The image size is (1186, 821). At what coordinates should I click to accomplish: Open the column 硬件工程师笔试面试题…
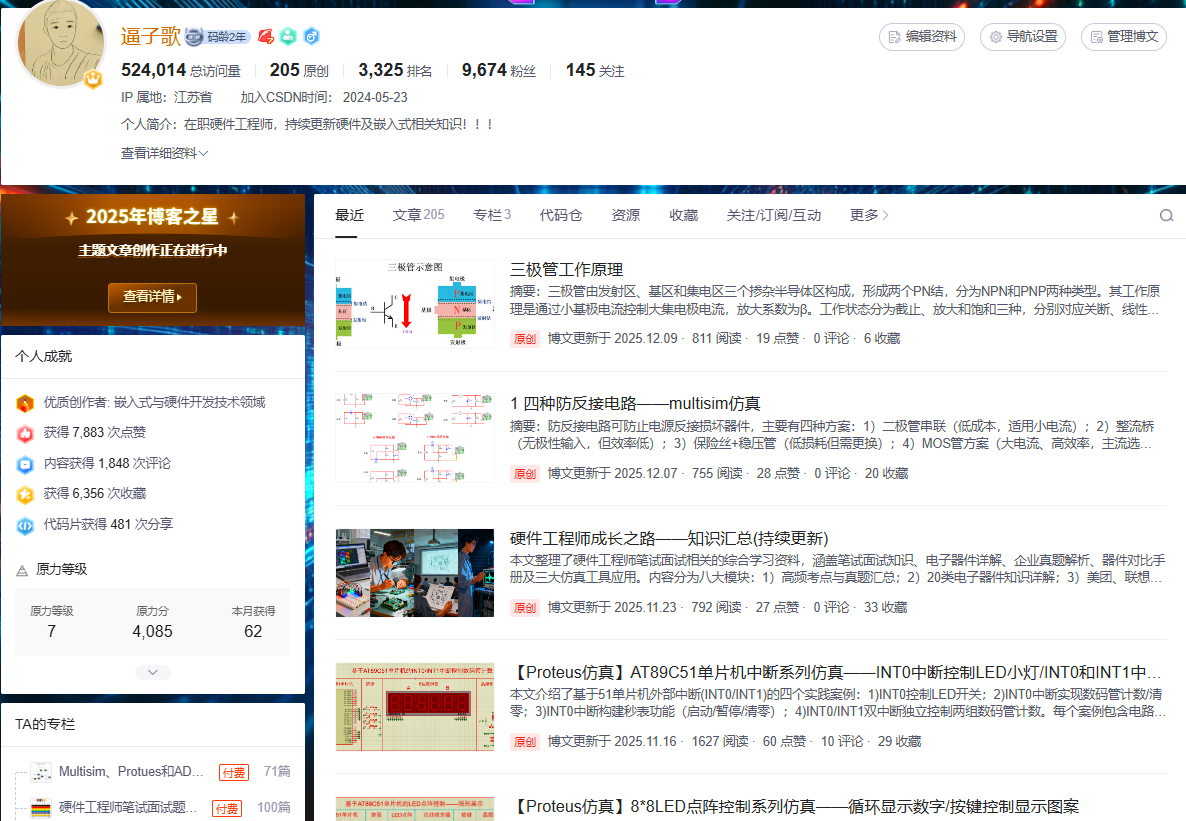click(128, 807)
